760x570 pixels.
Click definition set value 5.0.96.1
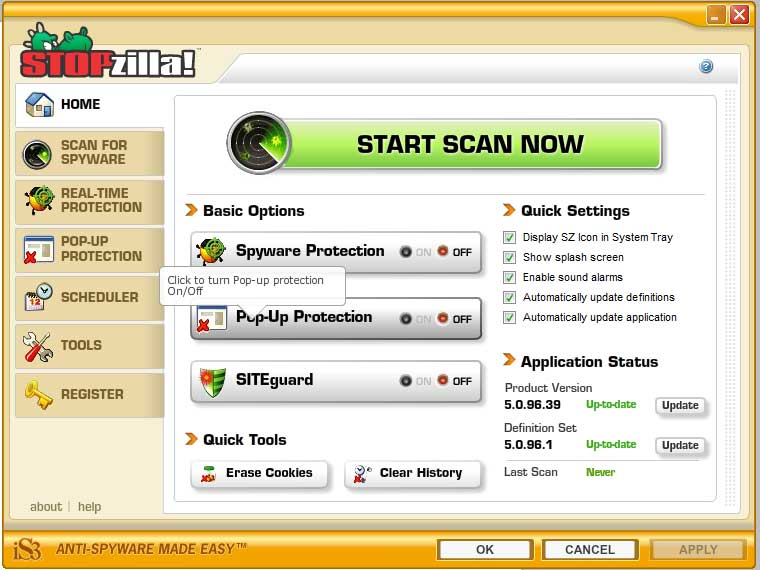click(528, 444)
